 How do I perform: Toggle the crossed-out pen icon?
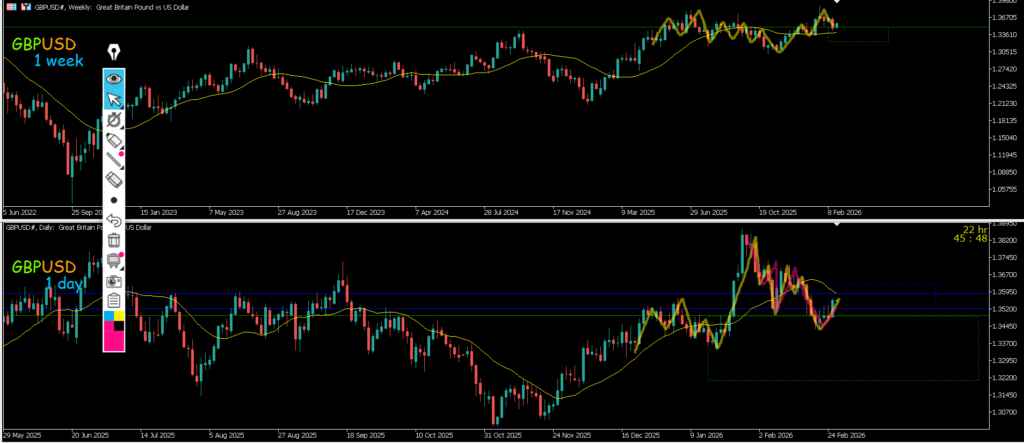coord(114,120)
